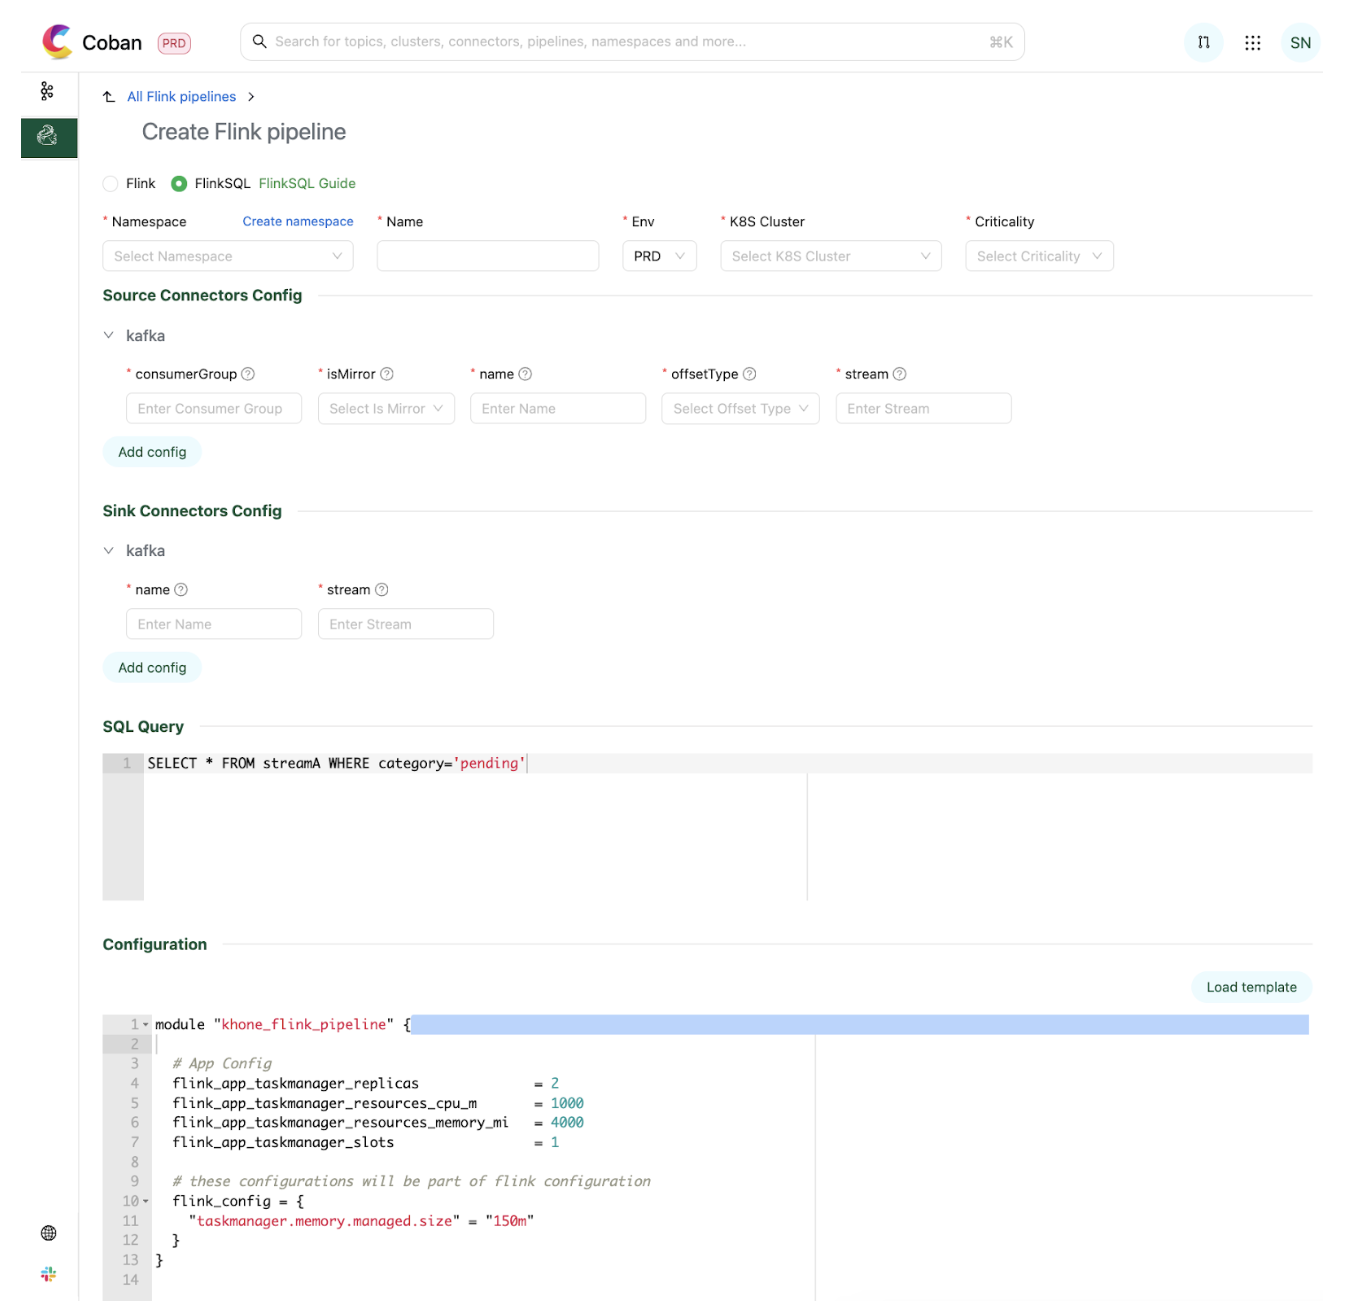Click the "khone_flink_pipeline" module name
The height and width of the screenshot is (1310, 1350).
tap(304, 1025)
